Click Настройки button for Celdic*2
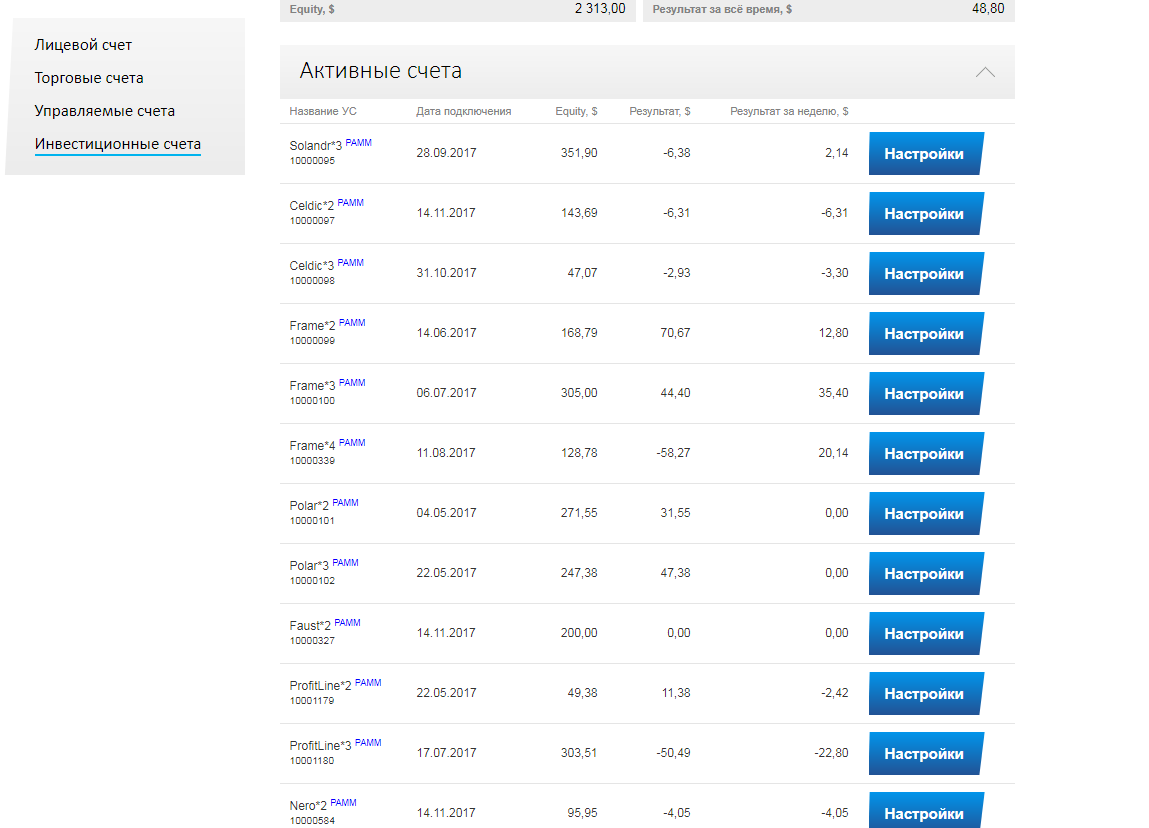 point(925,214)
